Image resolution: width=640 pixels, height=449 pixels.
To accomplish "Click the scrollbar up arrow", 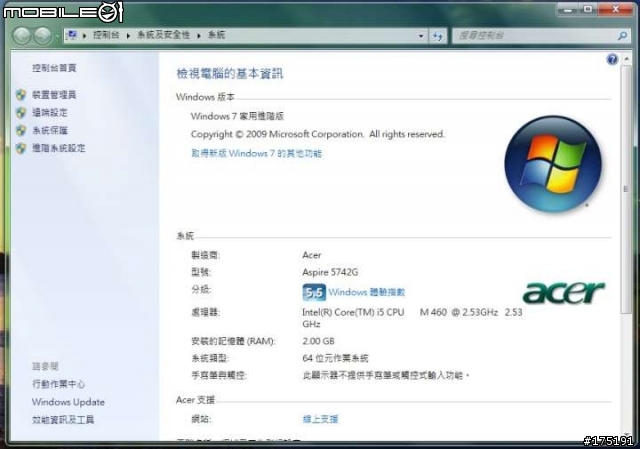I will click(626, 60).
